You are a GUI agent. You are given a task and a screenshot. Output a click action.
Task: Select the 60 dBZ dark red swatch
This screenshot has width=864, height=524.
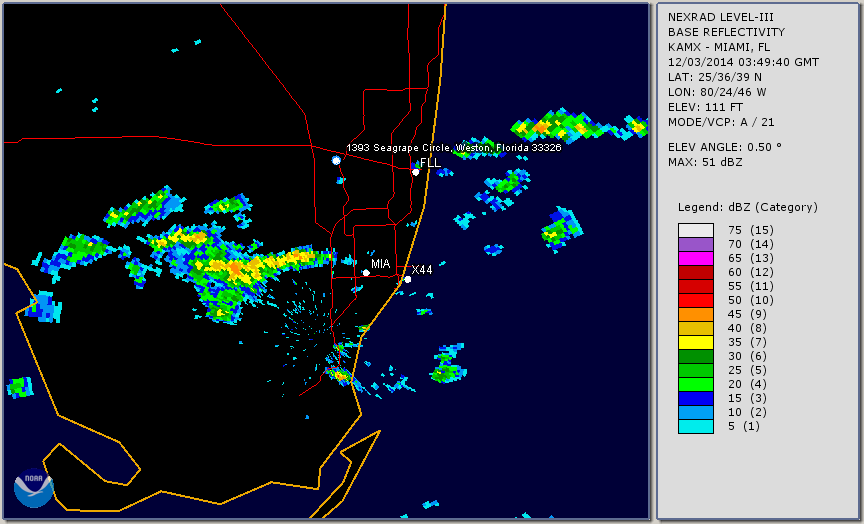click(696, 272)
